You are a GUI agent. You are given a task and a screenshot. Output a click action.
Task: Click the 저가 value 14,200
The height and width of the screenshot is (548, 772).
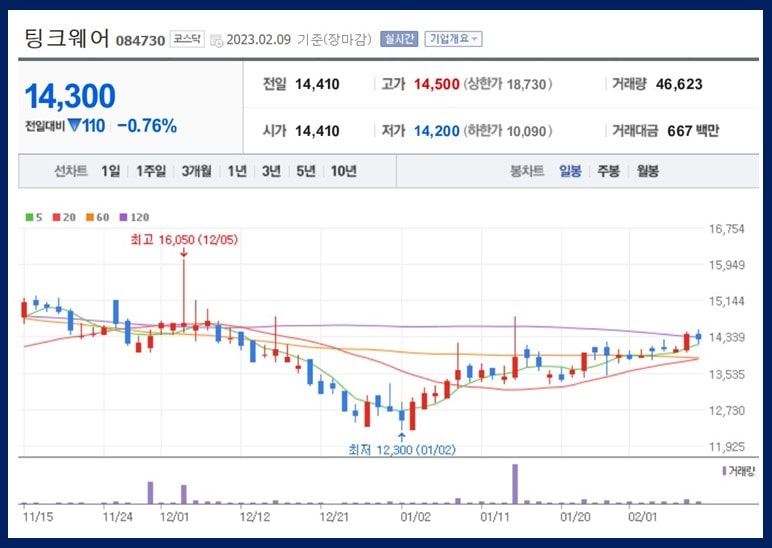click(436, 131)
